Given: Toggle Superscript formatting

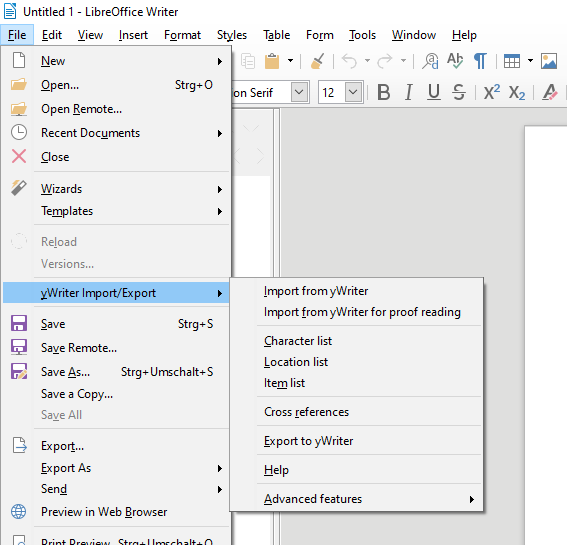Looking at the screenshot, I should pyautogui.click(x=492, y=92).
